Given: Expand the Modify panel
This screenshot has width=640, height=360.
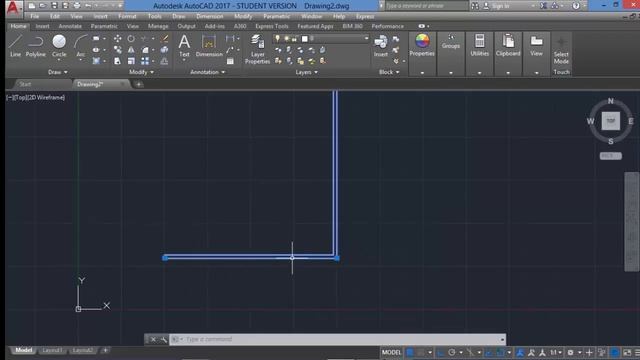Looking at the screenshot, I should (141, 72).
